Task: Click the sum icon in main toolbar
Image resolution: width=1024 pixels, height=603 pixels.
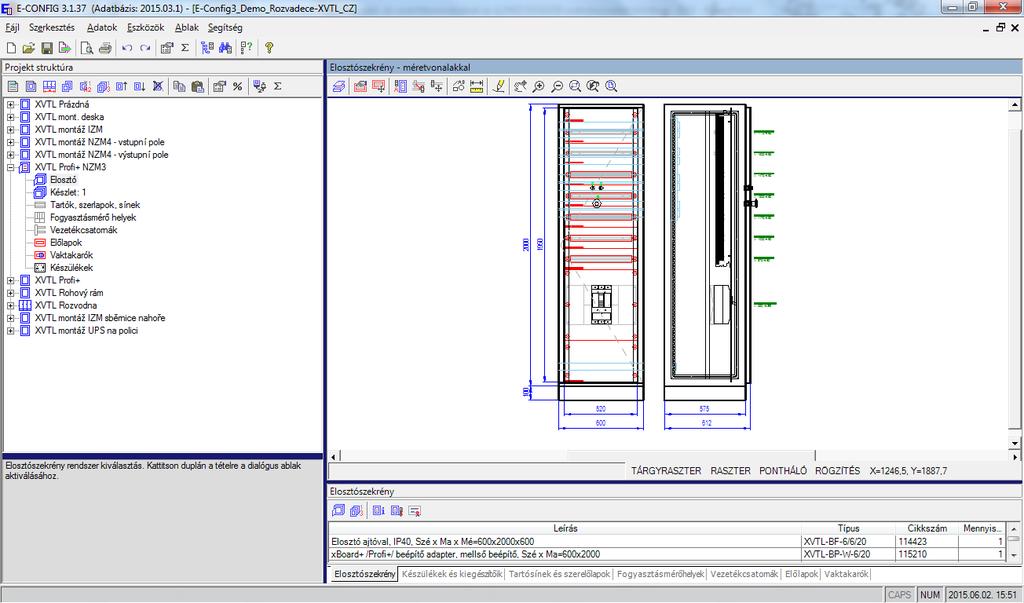Action: tap(185, 48)
